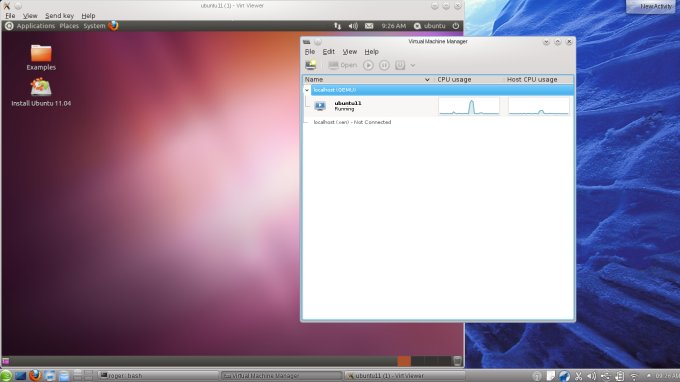Select the ubuntu11 Running virtual machine
Image resolution: width=680 pixels, height=382 pixels.
(x=438, y=106)
